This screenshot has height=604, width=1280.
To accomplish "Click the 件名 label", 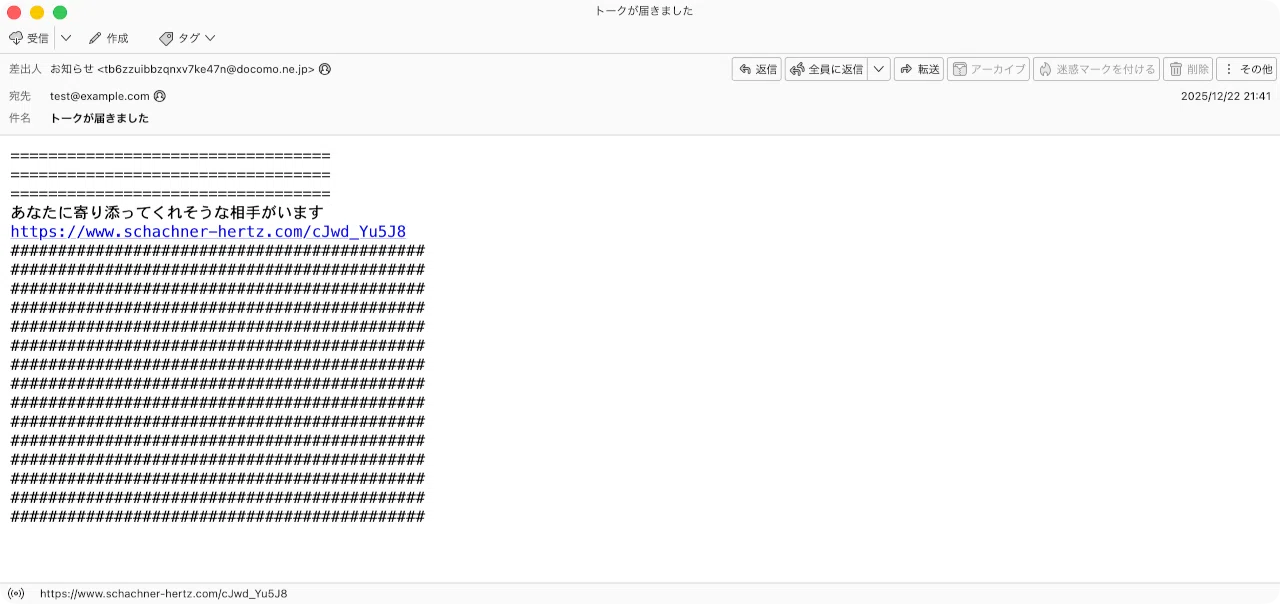I will pos(20,118).
